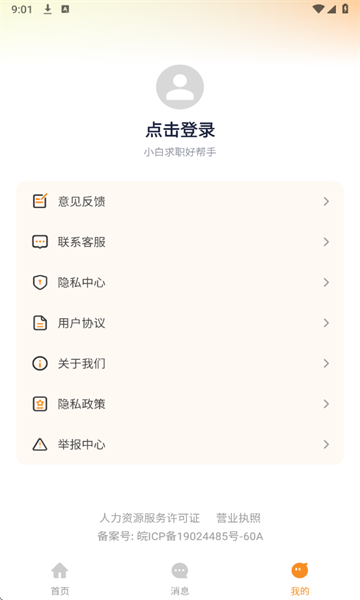Switch to the 首页 home tab

pyautogui.click(x=60, y=579)
